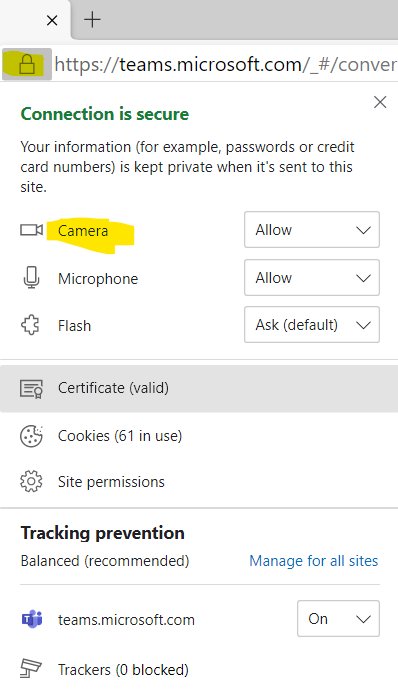Open the Camera permission Allow dropdown
398x692 pixels.
tap(312, 229)
